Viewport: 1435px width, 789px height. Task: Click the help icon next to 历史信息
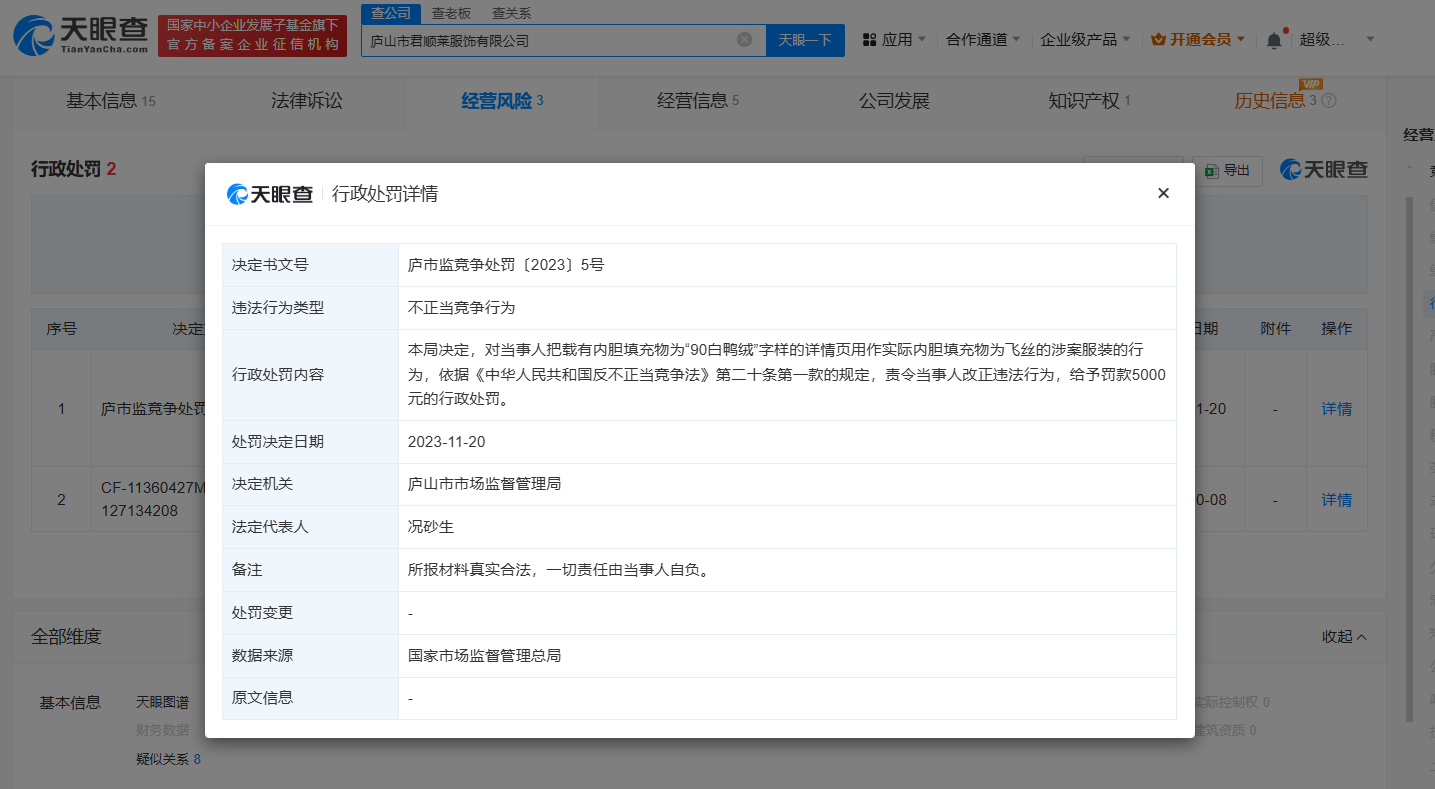tap(1329, 101)
